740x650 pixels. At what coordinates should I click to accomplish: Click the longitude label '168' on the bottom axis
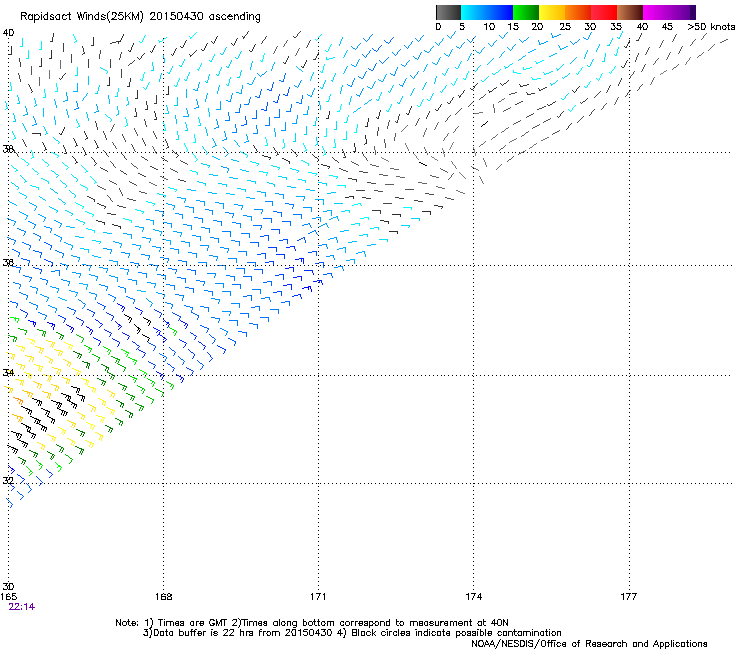(163, 597)
